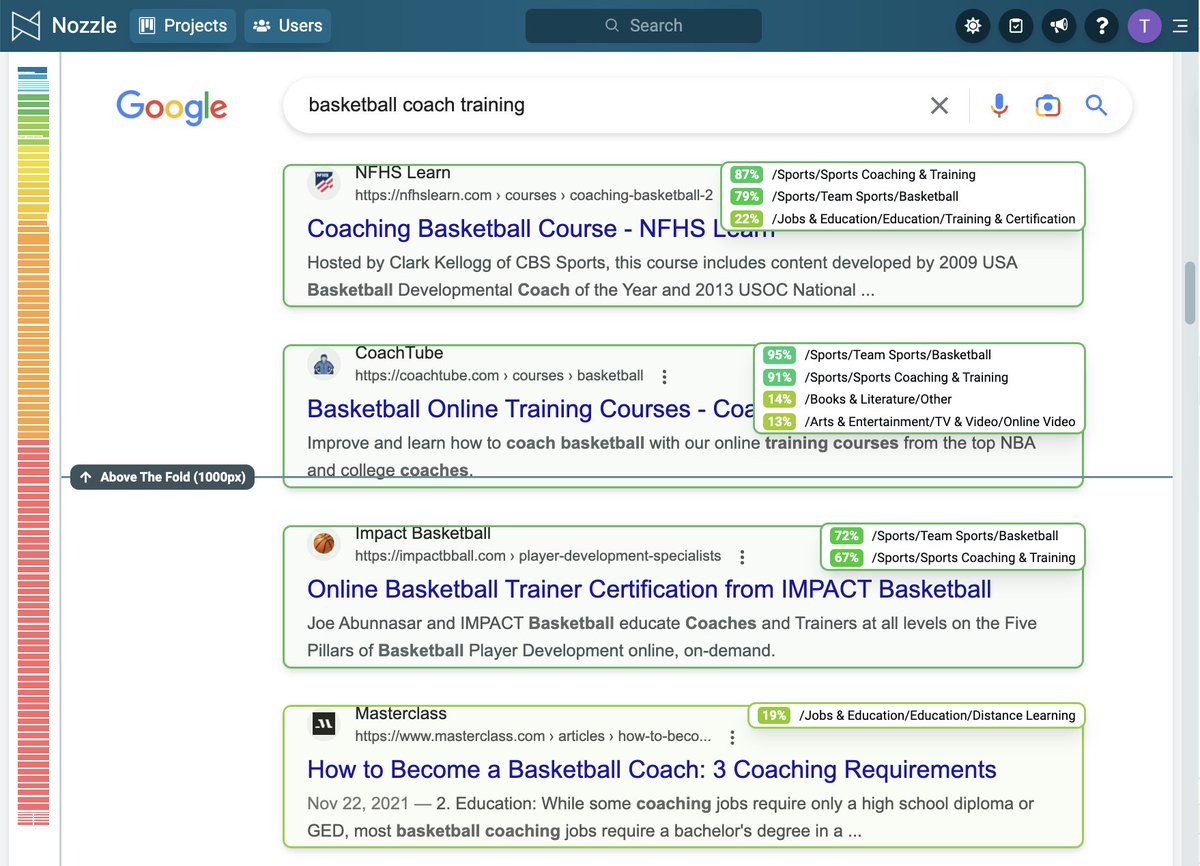Click the page vertical scrollbar thumb
1200x866 pixels.
click(x=1190, y=293)
